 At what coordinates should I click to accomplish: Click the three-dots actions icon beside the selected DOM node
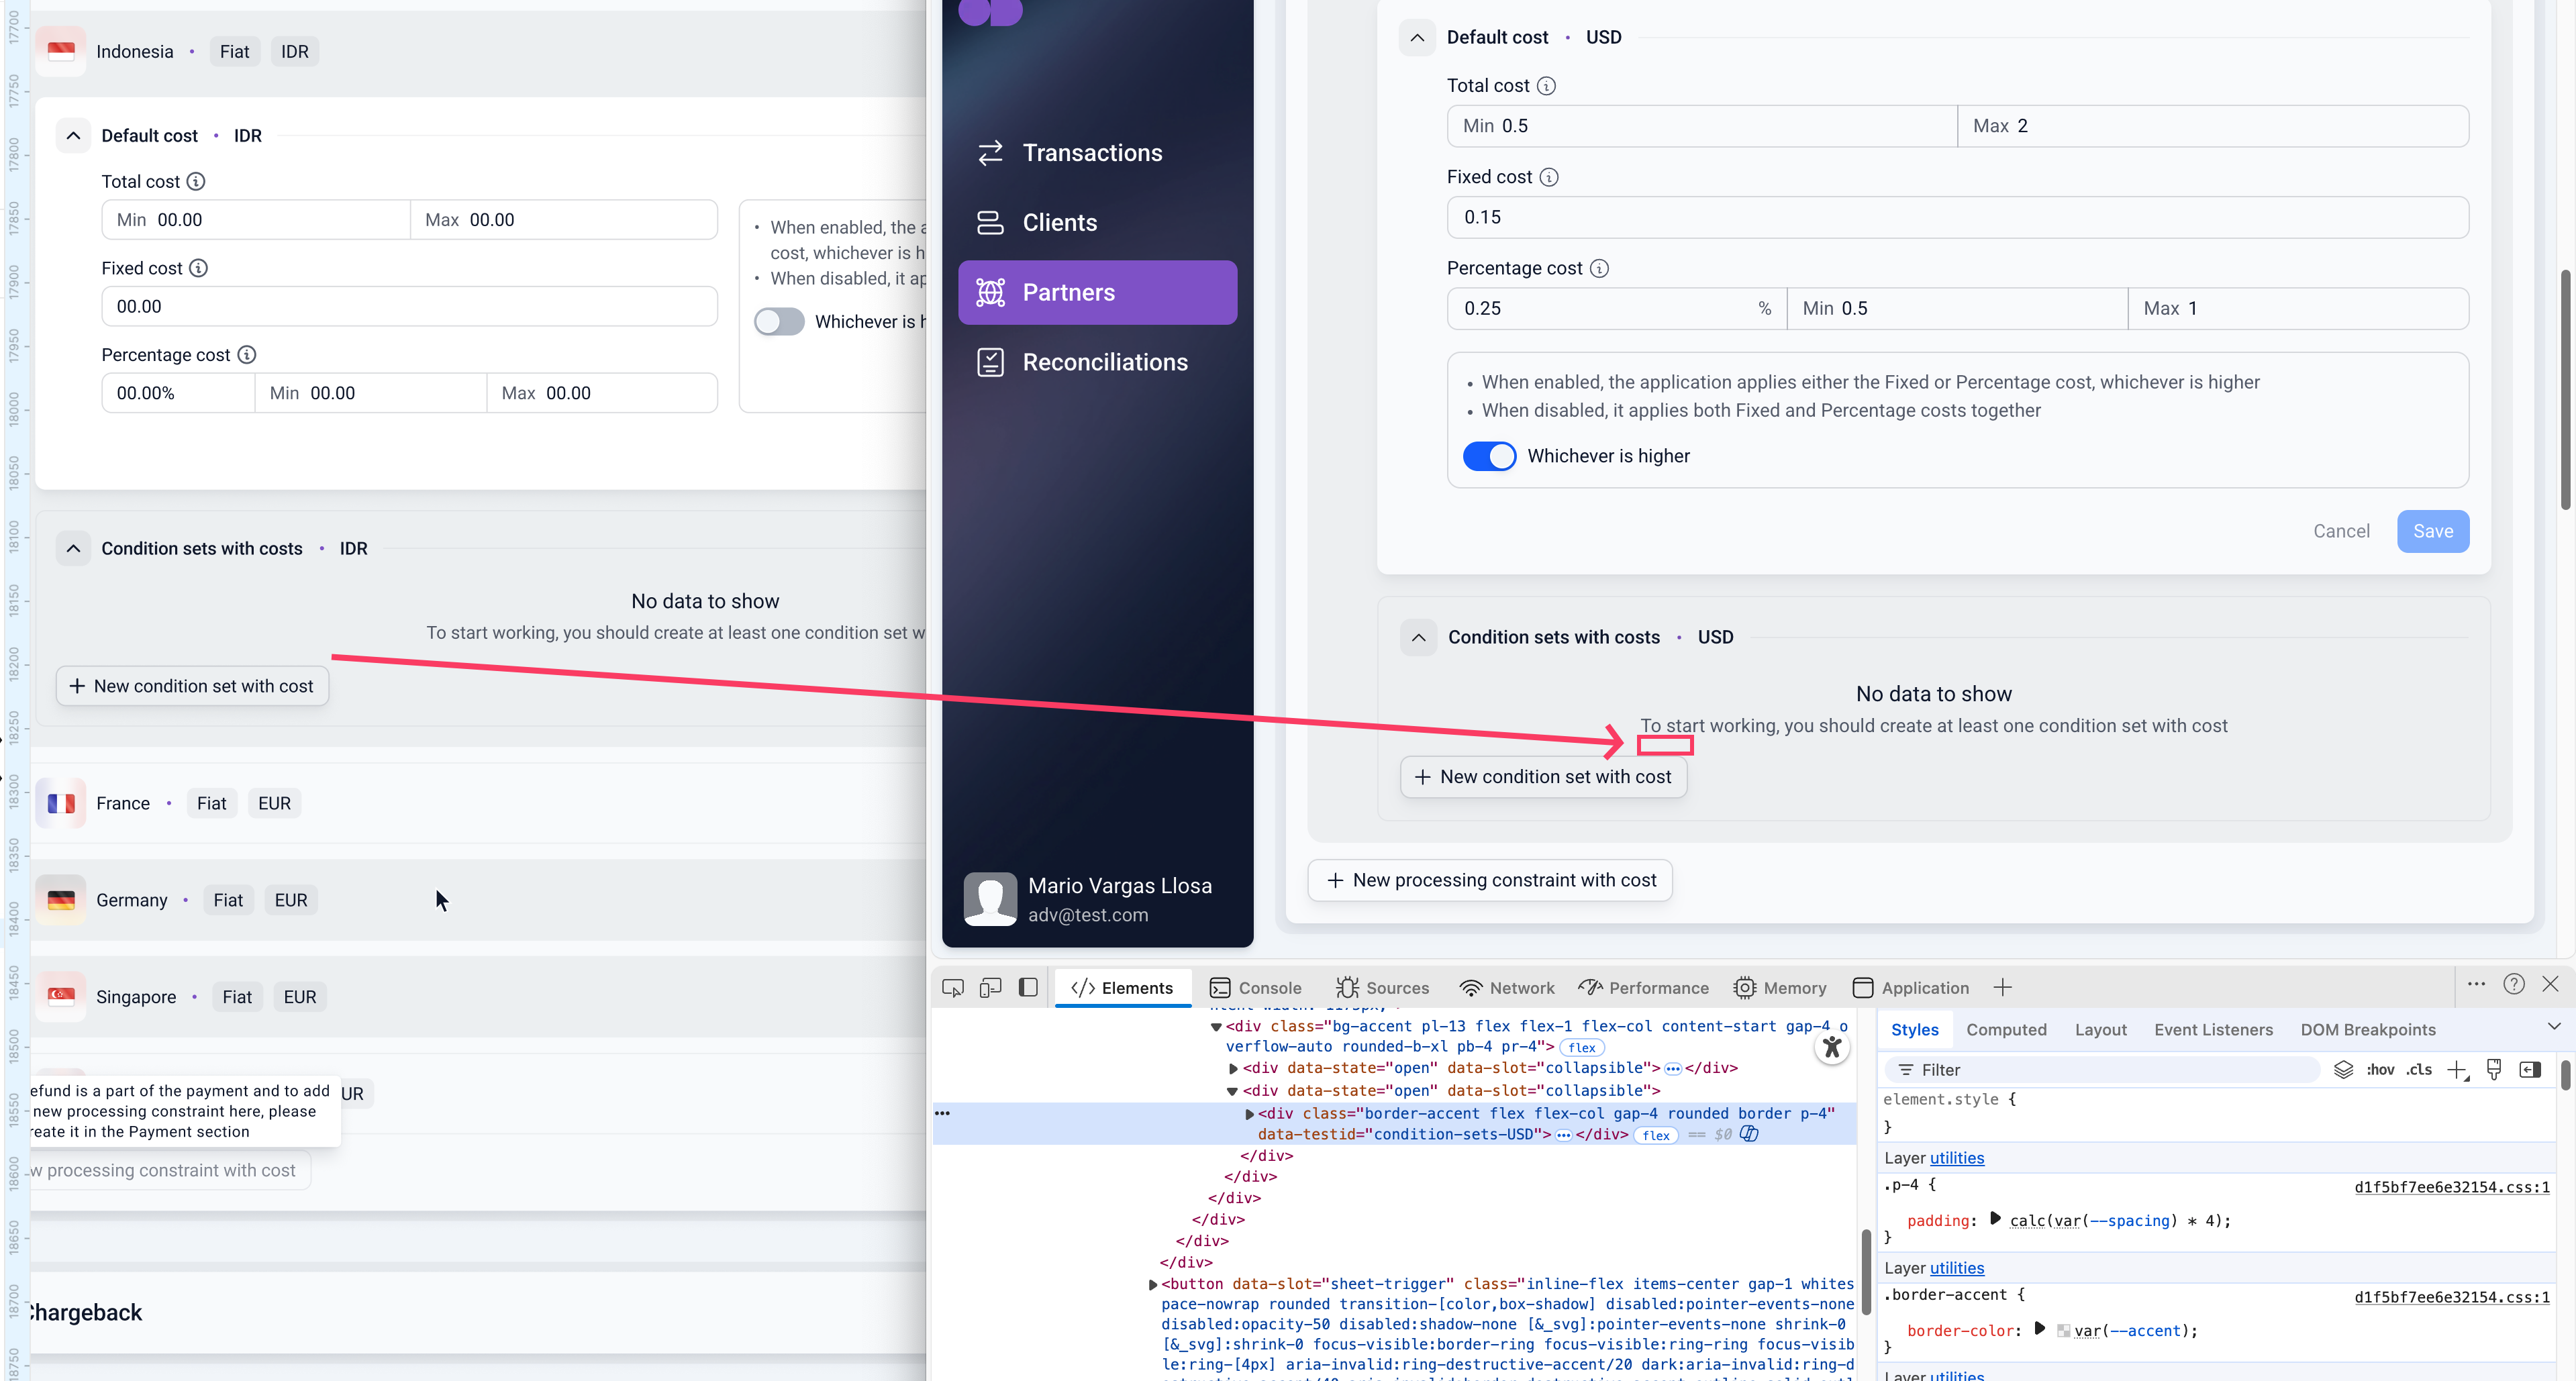[x=942, y=1113]
